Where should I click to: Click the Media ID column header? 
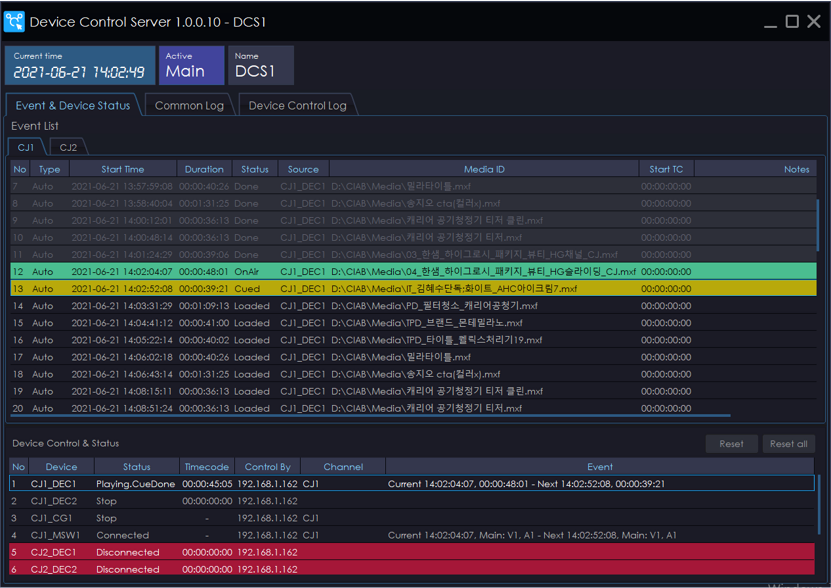point(484,169)
